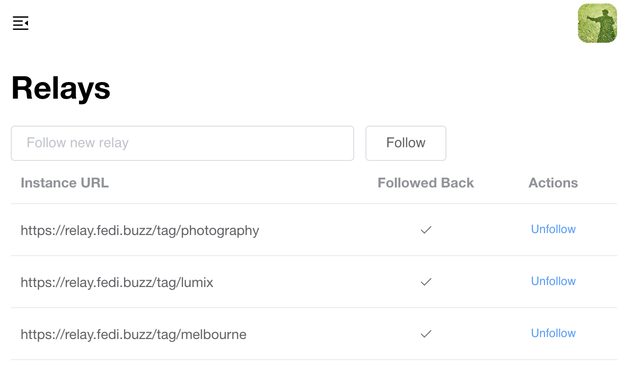
Task: Click the melbourne relay checkmark icon
Action: (x=426, y=334)
